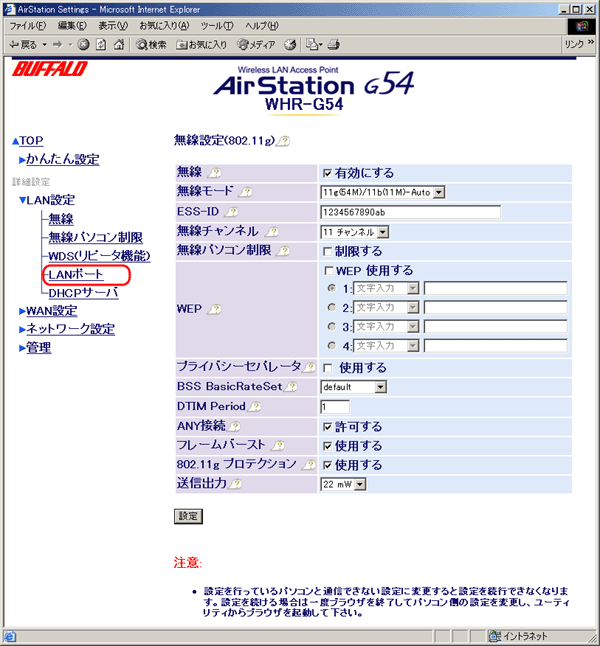Open the WDS(リピータ機能) link
600x646 pixels.
[x=99, y=256]
